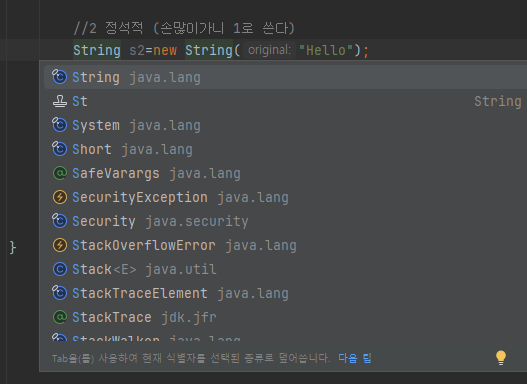Click the s2 variable name
The width and height of the screenshot is (527, 384).
137,50
